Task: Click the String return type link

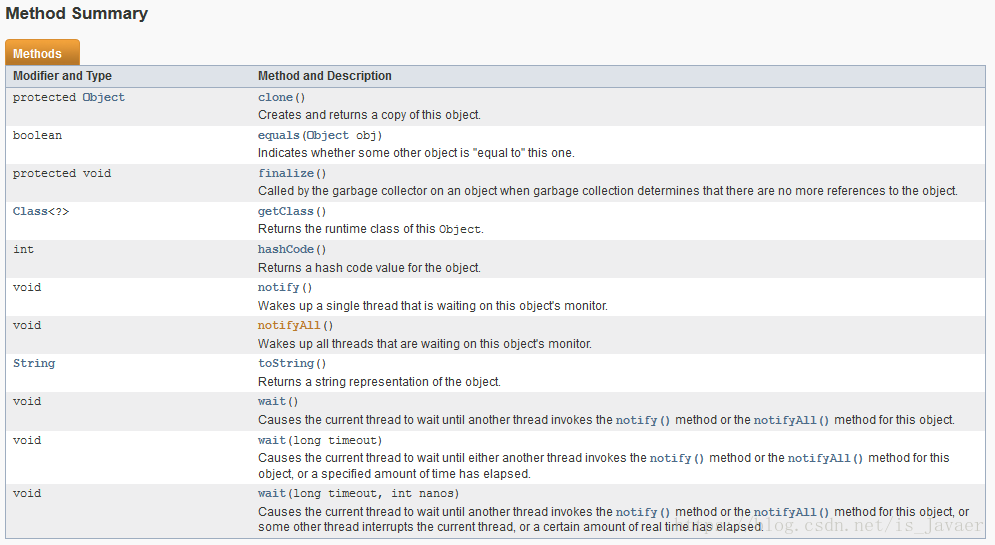Action: coord(34,363)
